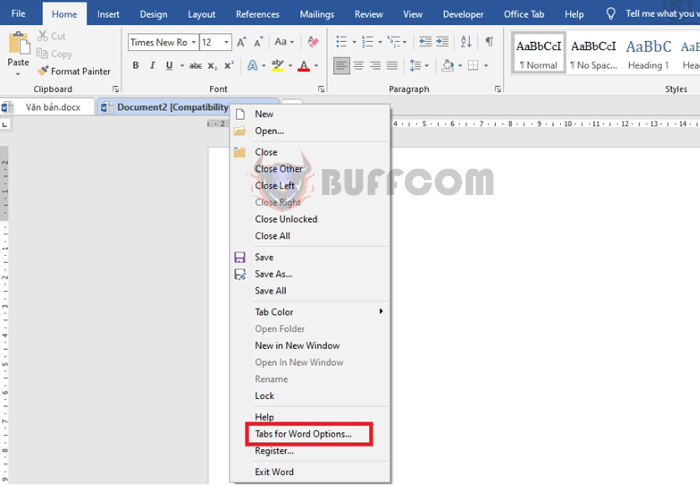Activate the Format Painter brush

74,71
